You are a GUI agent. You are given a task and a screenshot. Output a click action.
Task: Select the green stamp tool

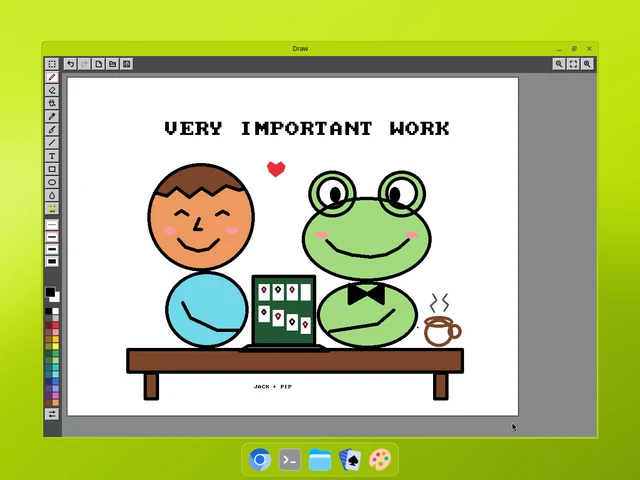pyautogui.click(x=52, y=209)
